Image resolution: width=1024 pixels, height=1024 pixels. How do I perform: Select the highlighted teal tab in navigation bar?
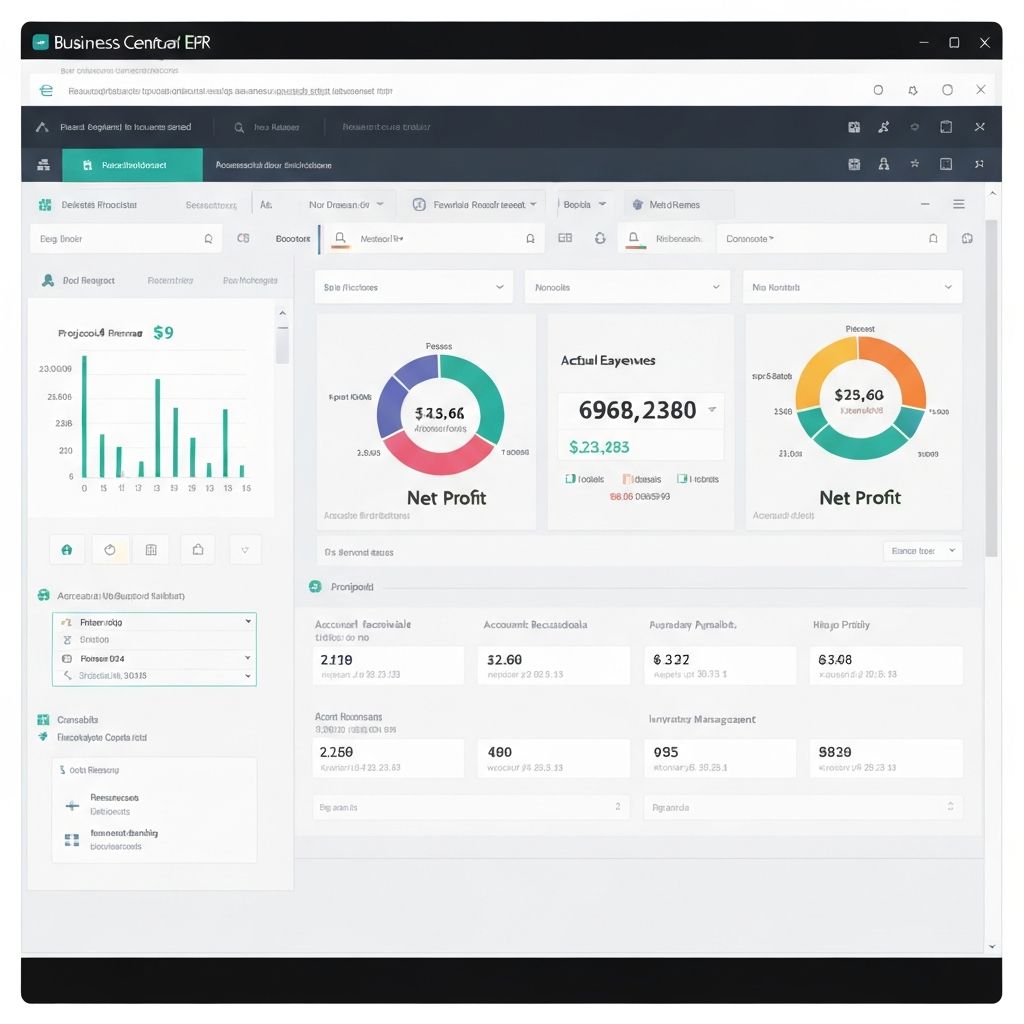(x=132, y=165)
